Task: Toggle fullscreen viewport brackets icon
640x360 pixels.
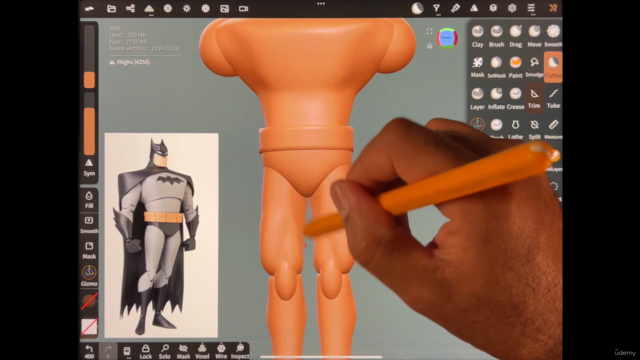Action: 429,31
